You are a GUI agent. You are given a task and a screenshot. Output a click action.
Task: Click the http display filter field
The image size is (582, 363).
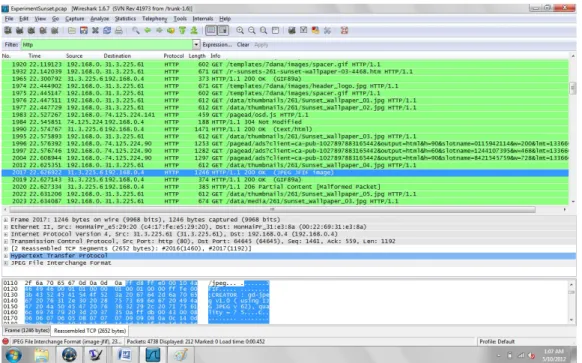click(107, 45)
